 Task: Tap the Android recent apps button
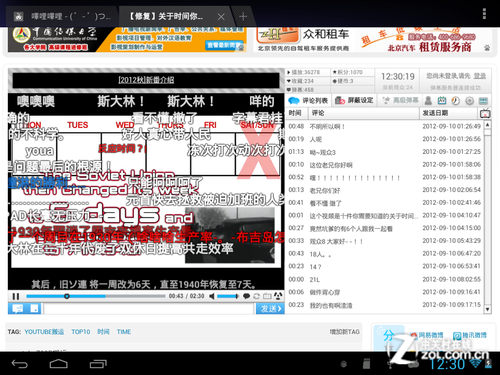(98, 364)
